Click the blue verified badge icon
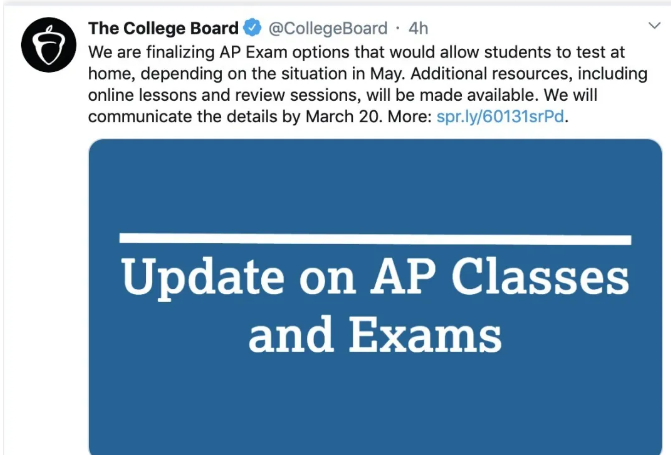 253,28
